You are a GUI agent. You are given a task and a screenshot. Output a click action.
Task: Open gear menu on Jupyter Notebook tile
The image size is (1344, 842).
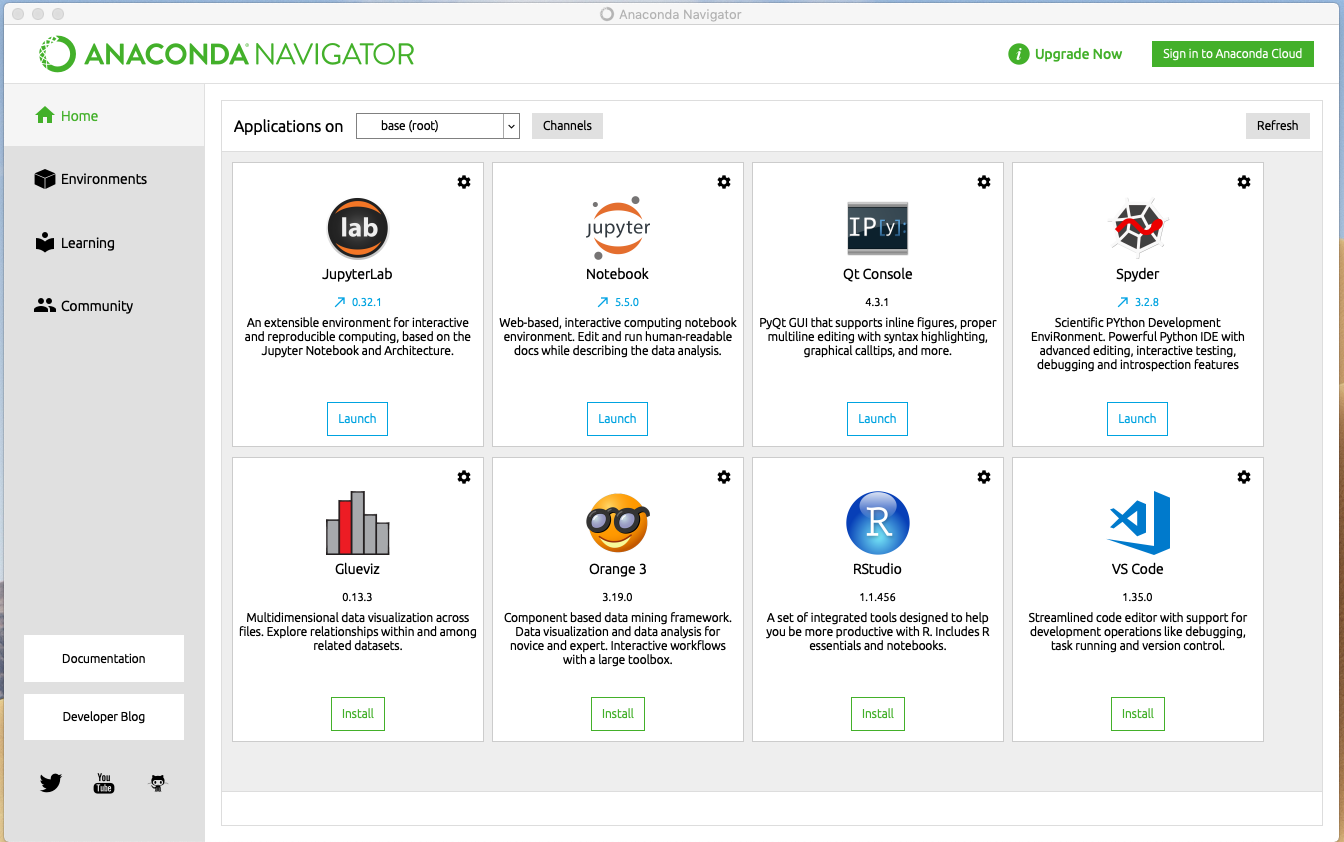[x=723, y=182]
